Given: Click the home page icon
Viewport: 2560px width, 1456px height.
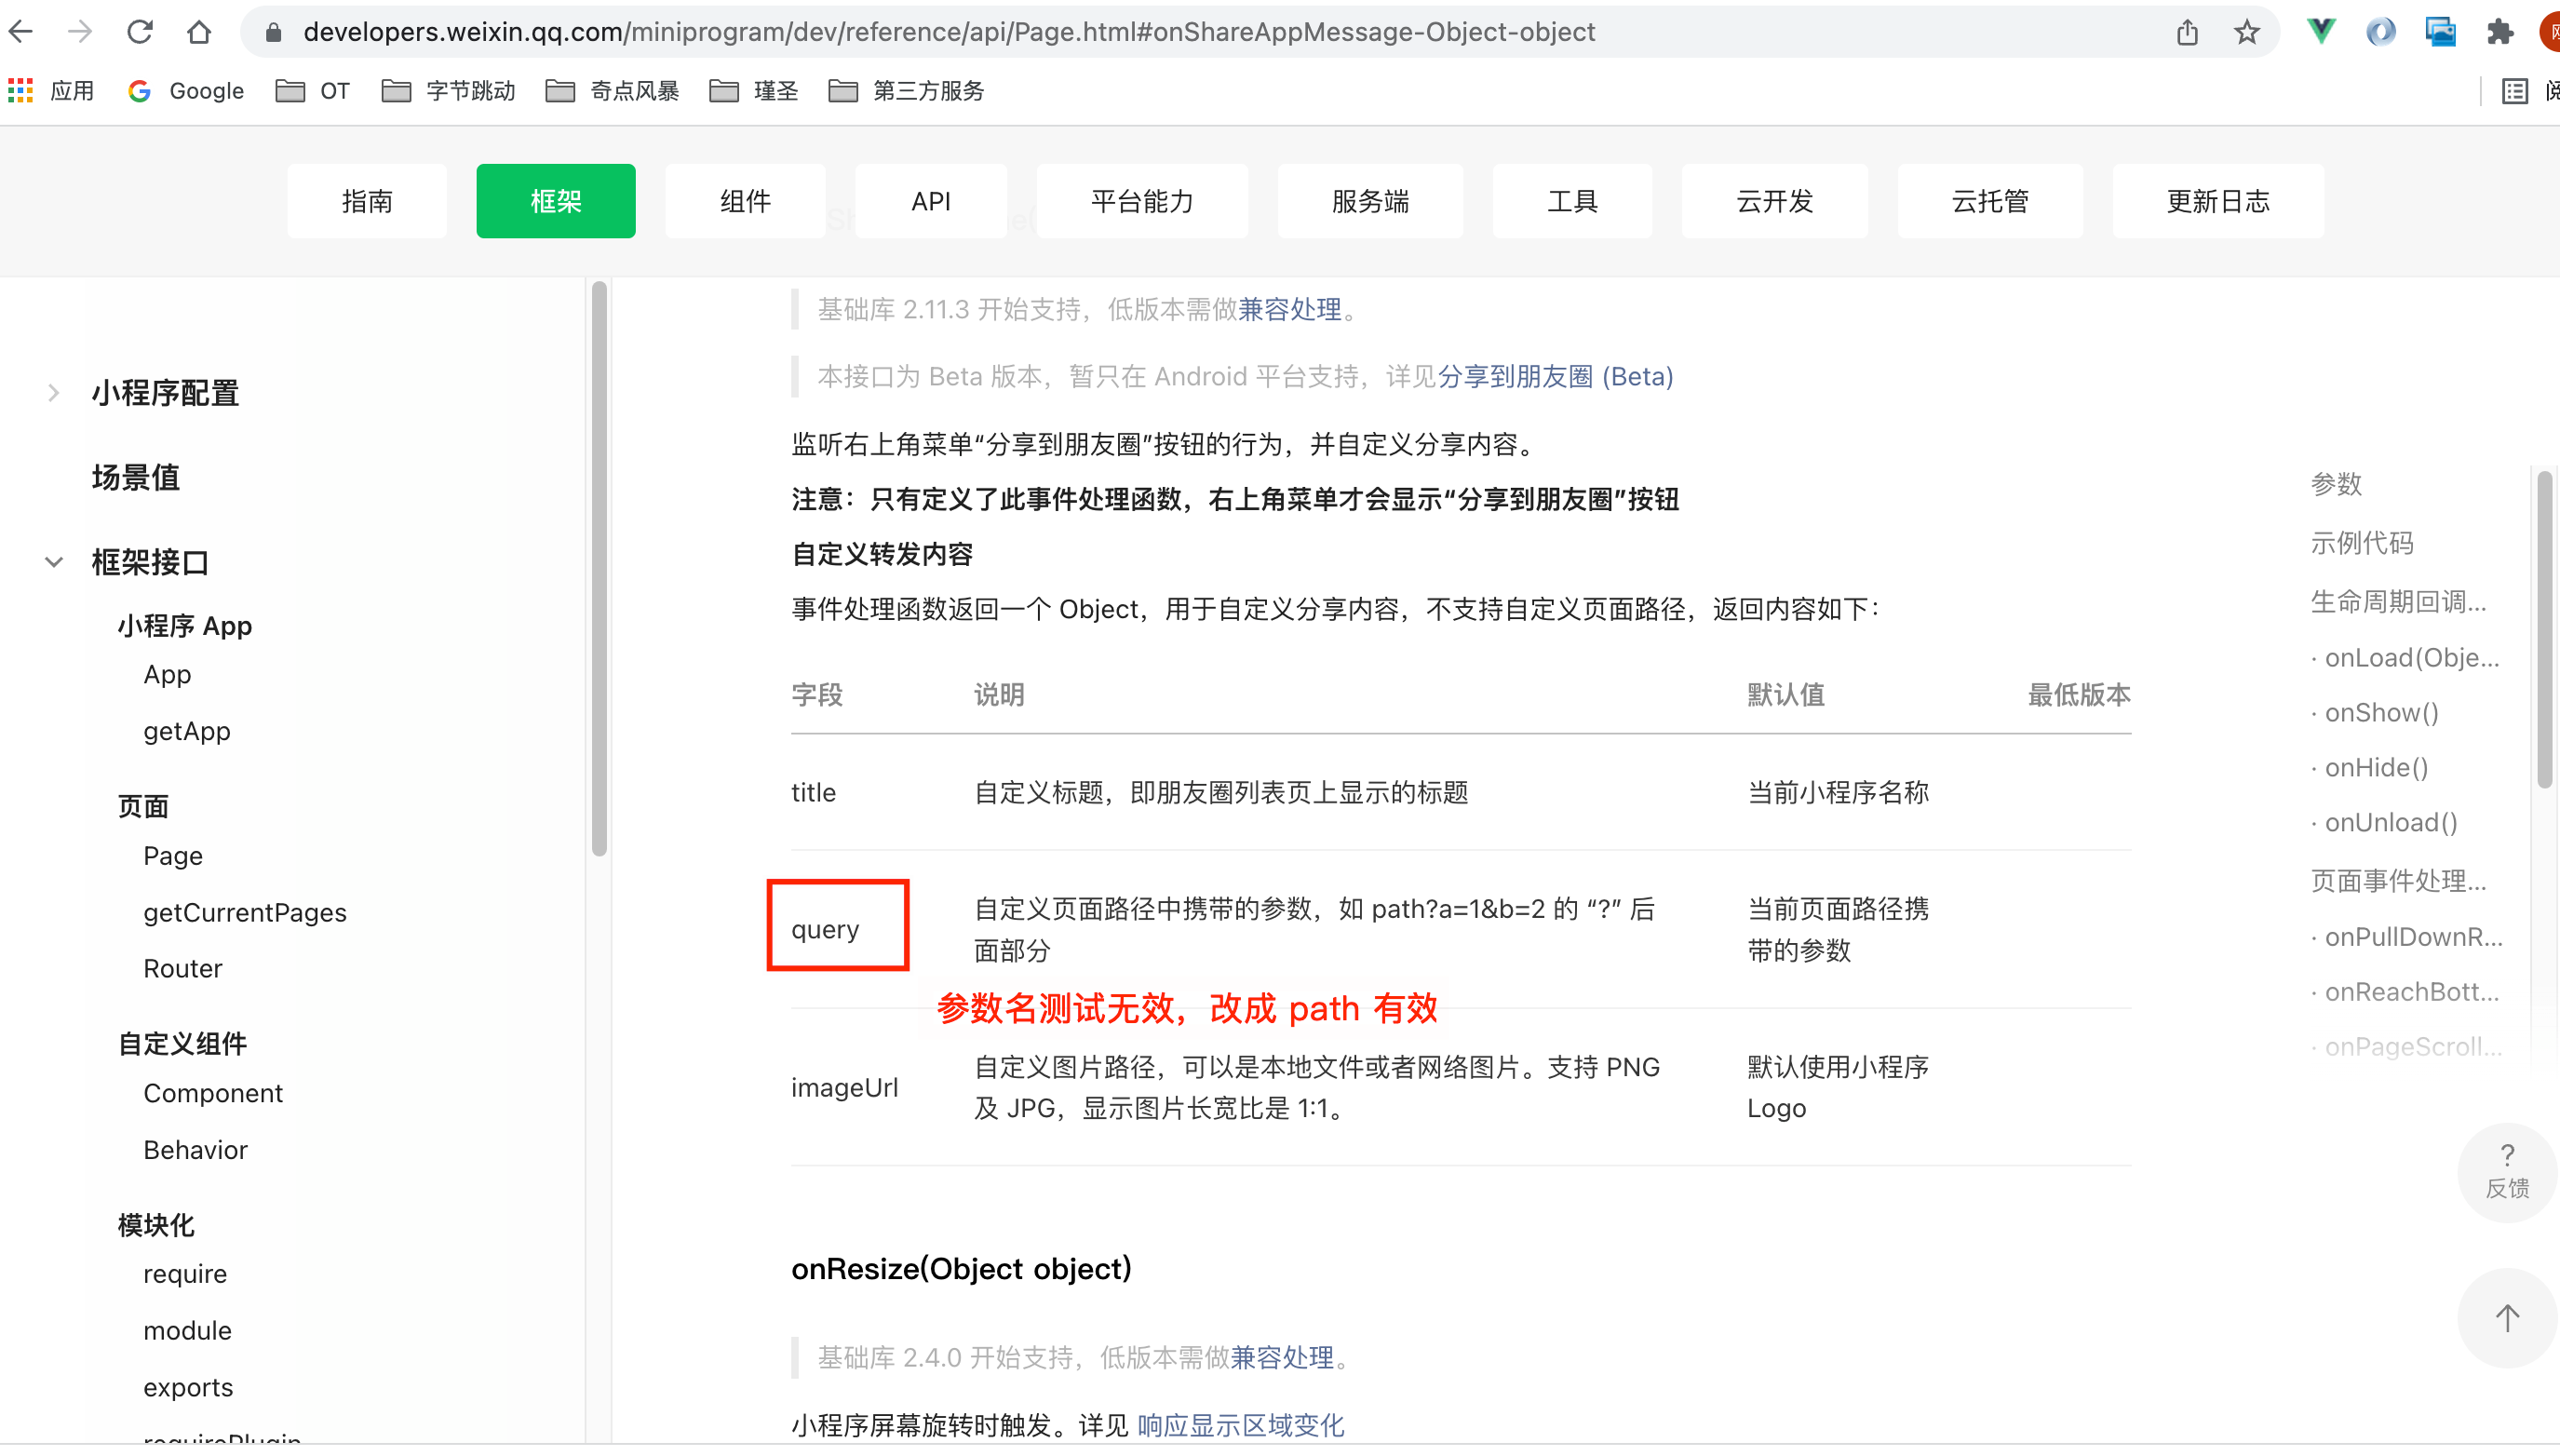Looking at the screenshot, I should pyautogui.click(x=199, y=32).
